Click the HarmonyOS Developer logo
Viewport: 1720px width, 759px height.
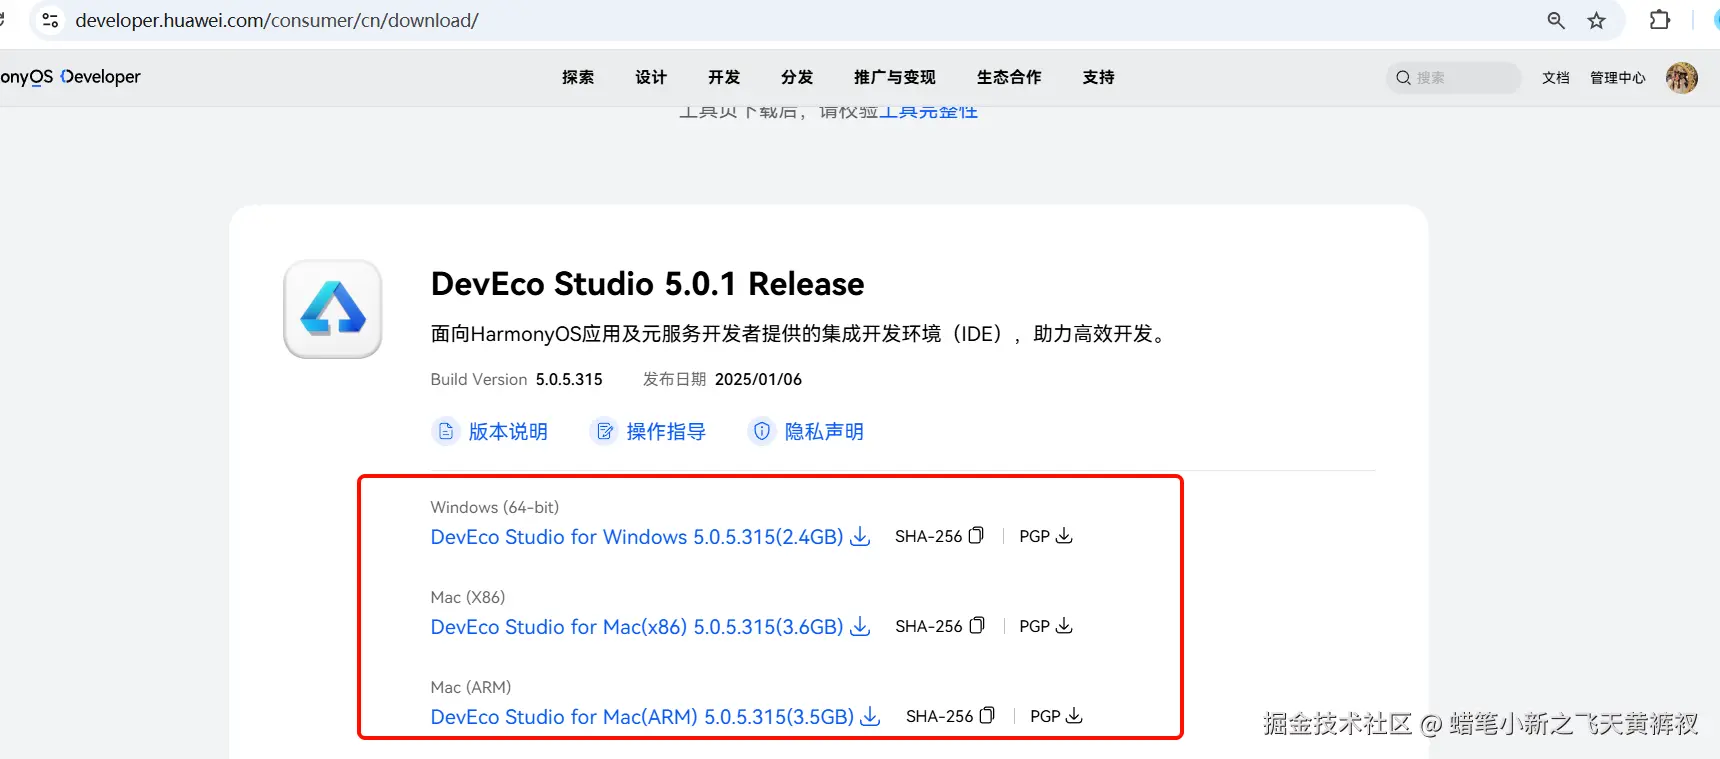pos(70,77)
